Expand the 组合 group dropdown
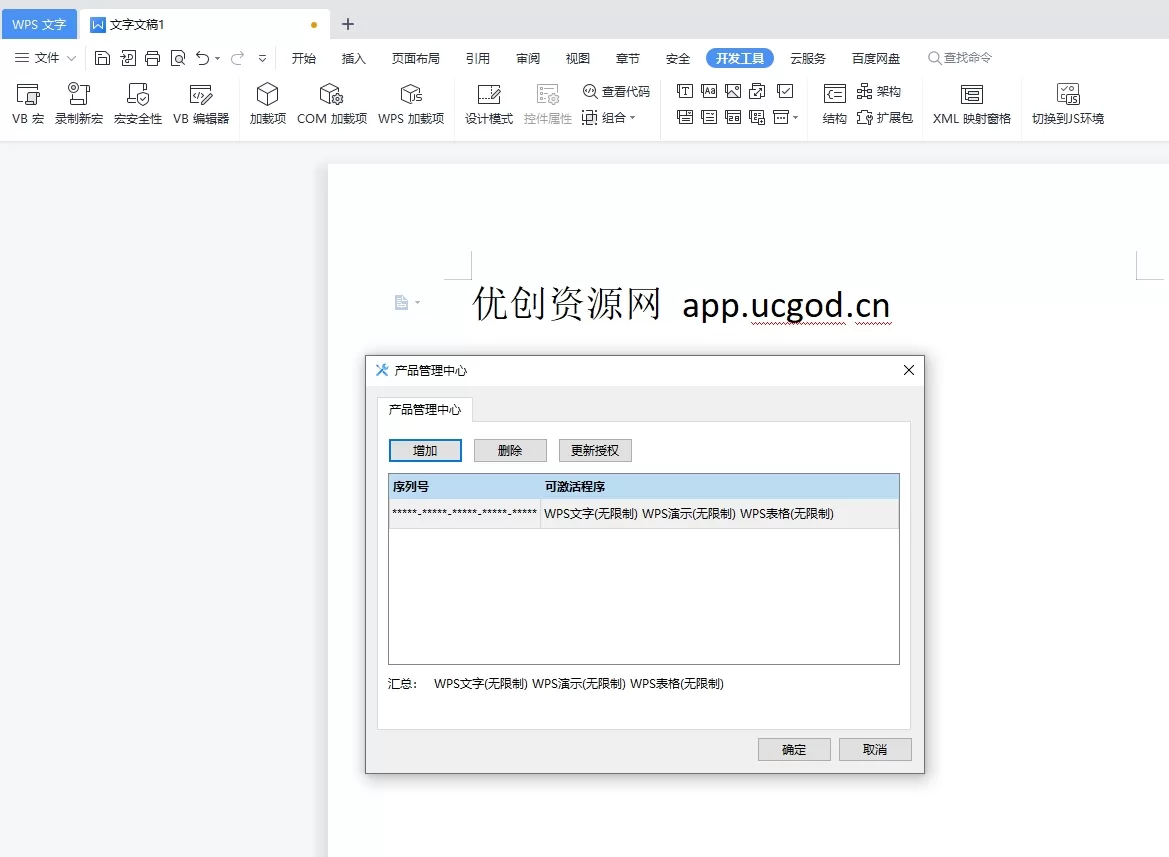This screenshot has width=1169, height=857. click(609, 117)
